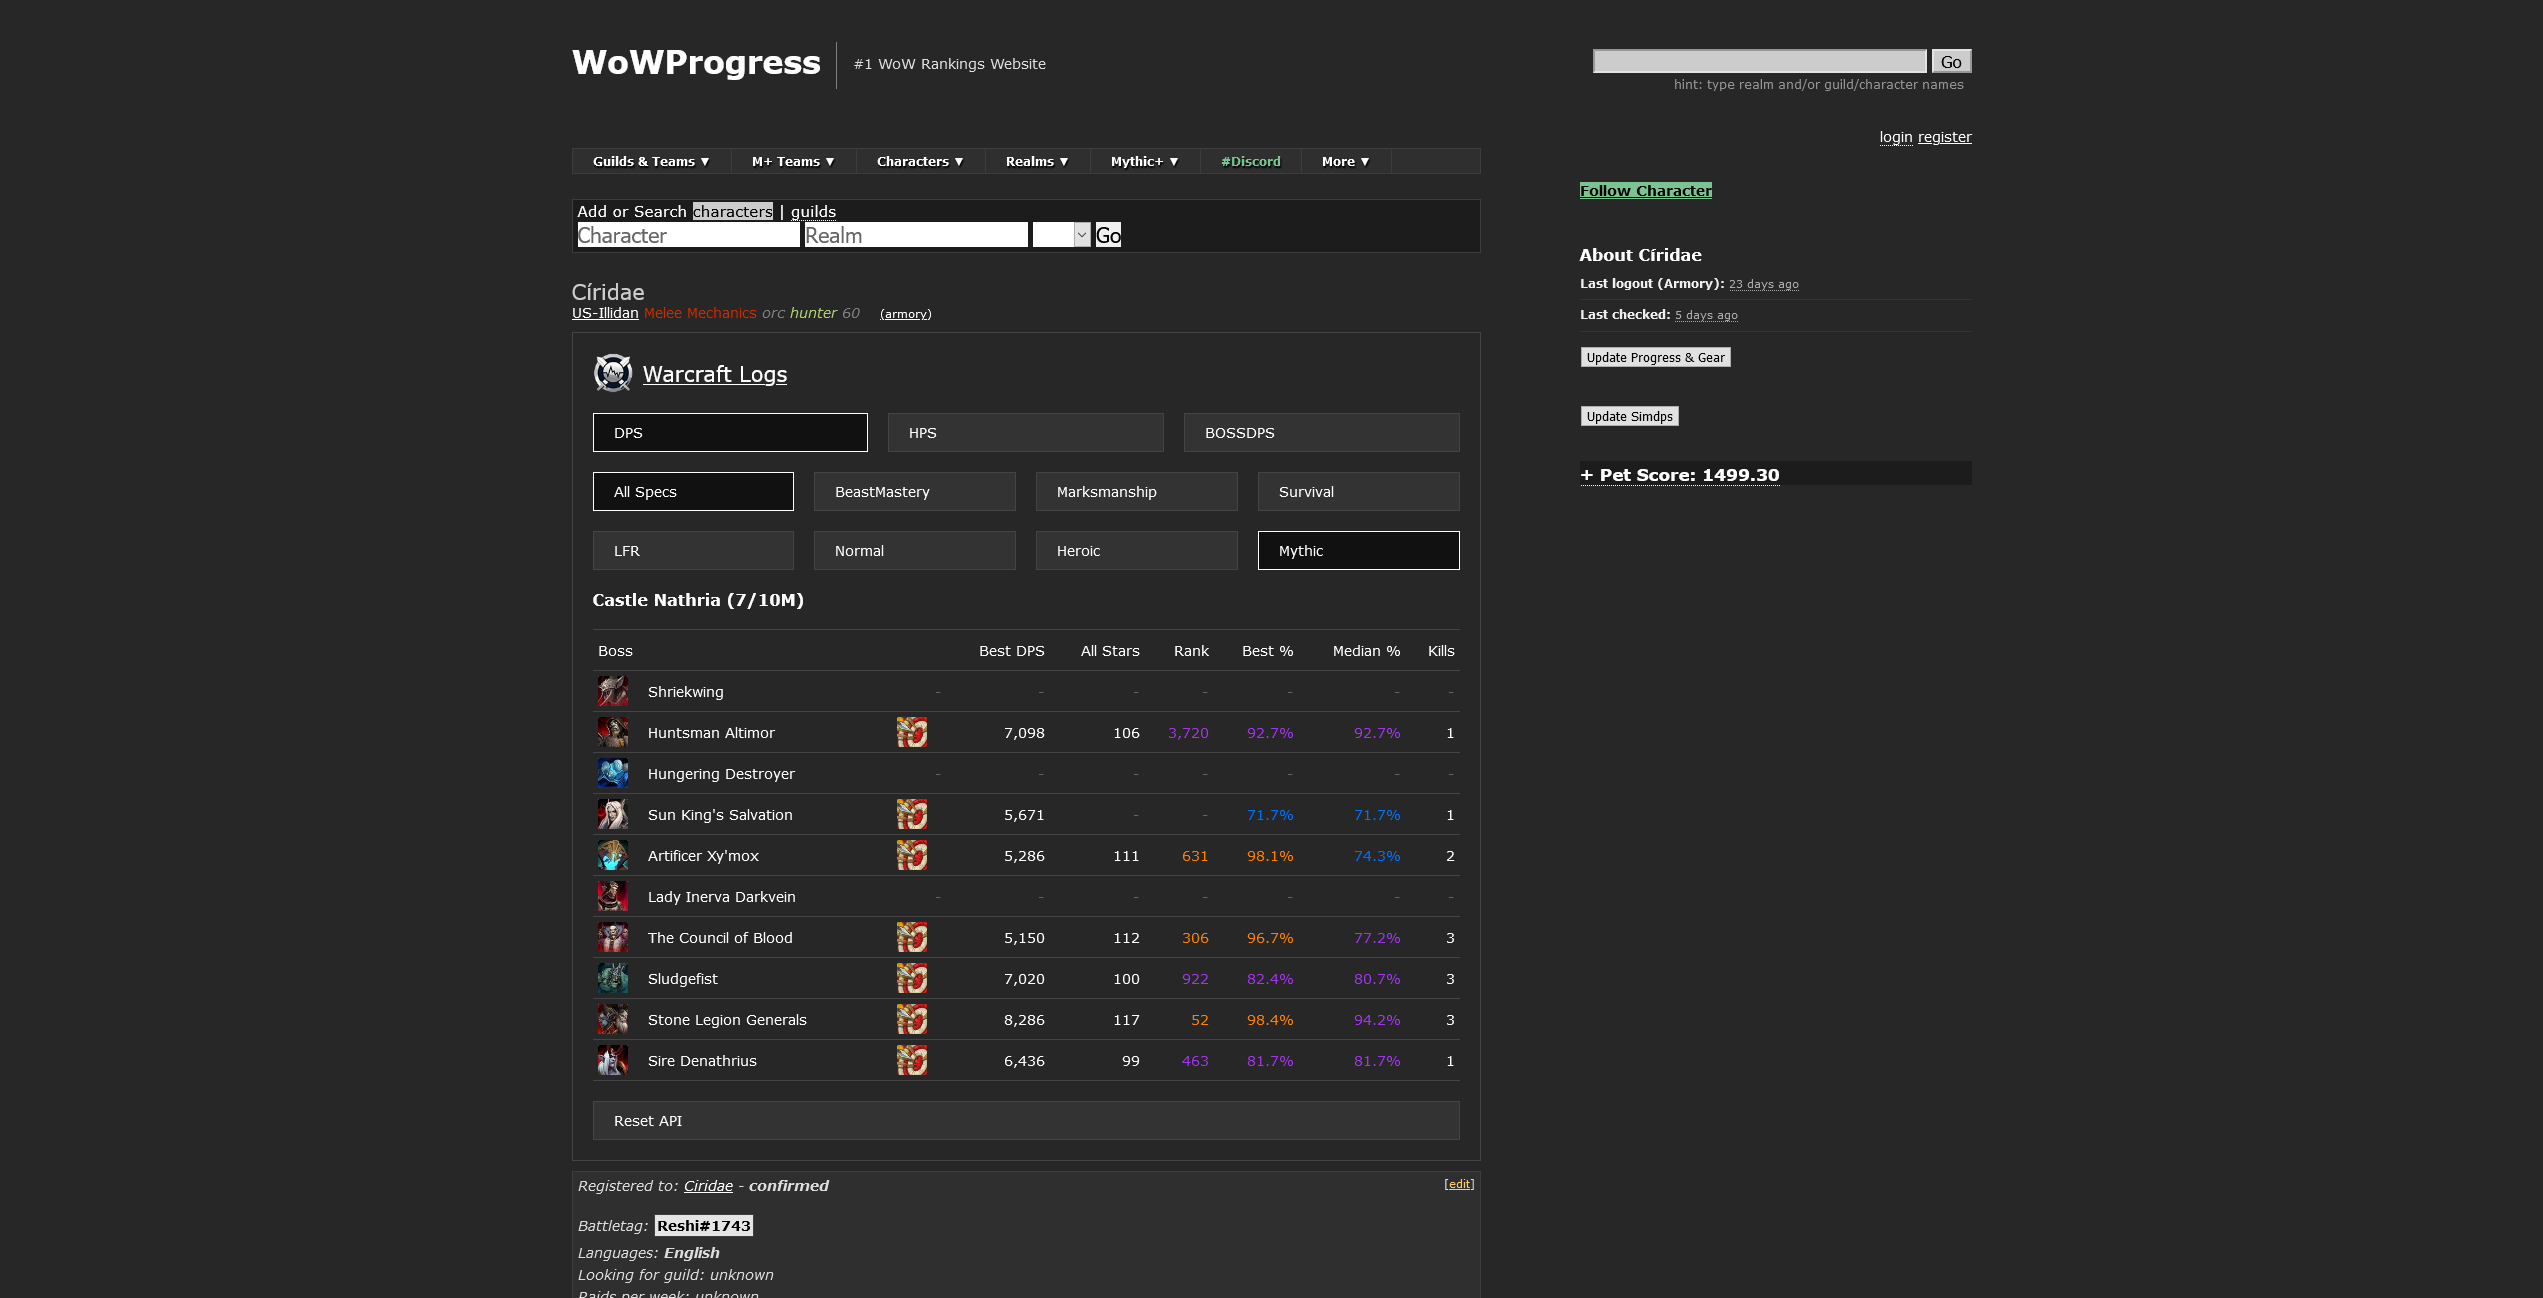2543x1298 pixels.
Task: Click the green Follow Character link
Action: pos(1645,191)
